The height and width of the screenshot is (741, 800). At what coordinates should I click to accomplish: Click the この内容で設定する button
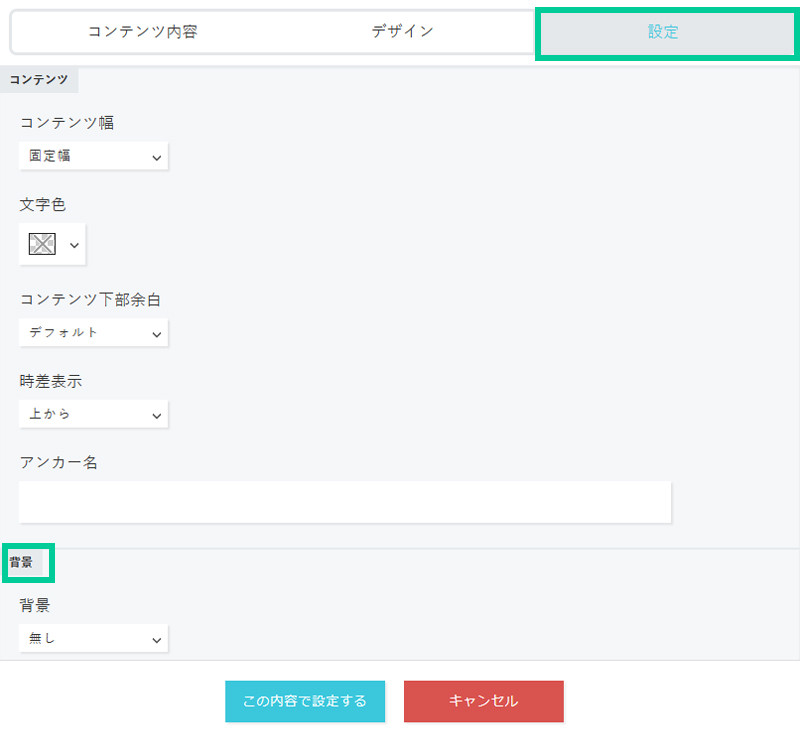(305, 701)
